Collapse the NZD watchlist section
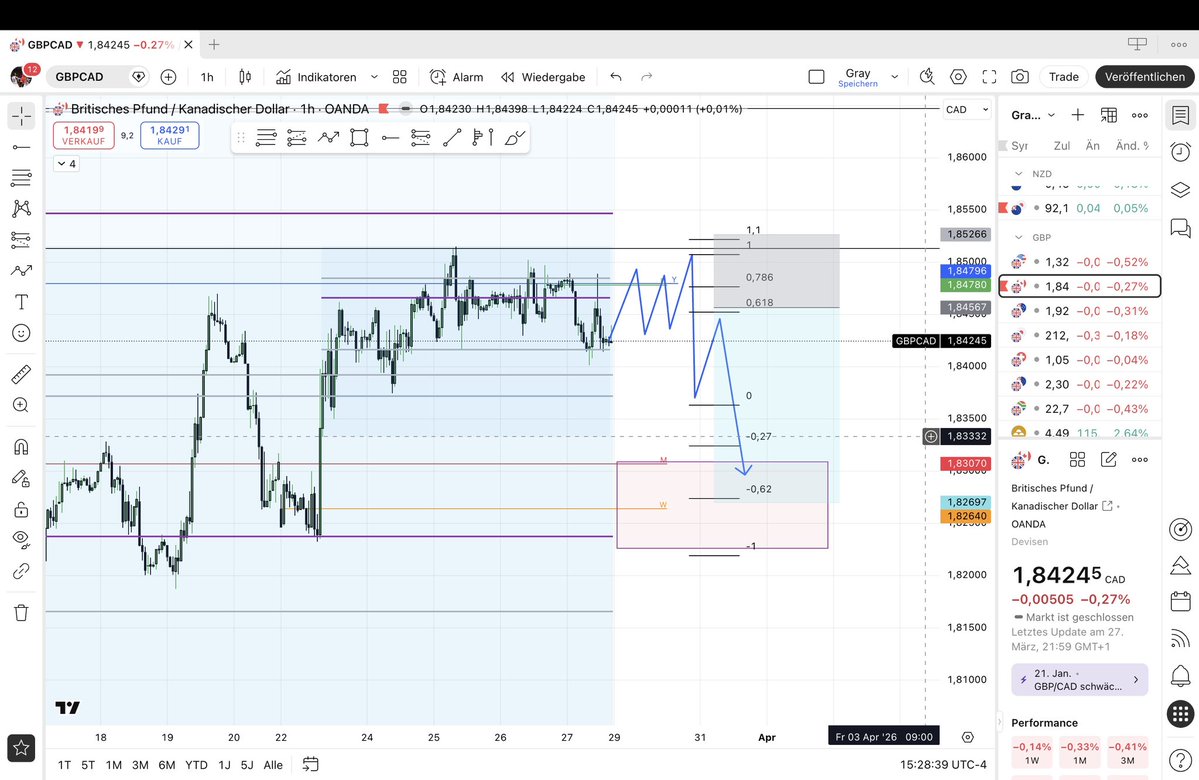The height and width of the screenshot is (780, 1199). click(1018, 174)
